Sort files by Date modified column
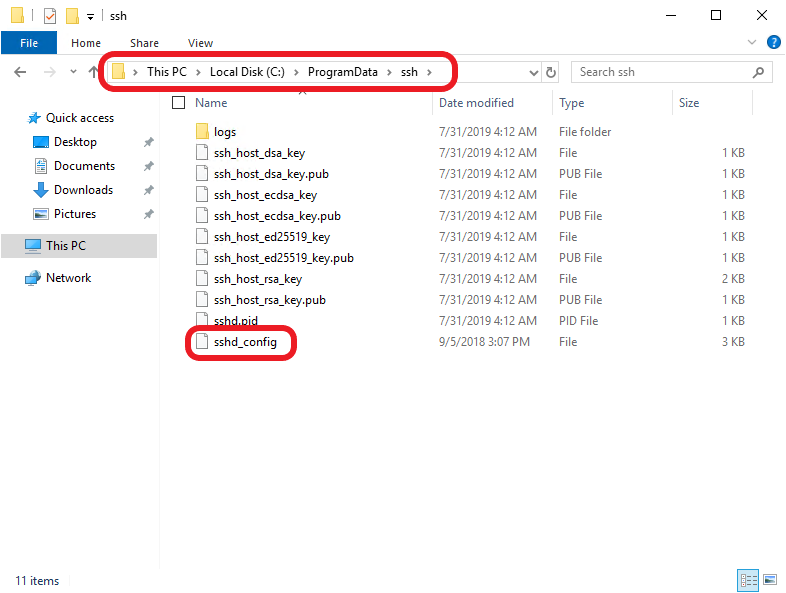 pyautogui.click(x=476, y=103)
